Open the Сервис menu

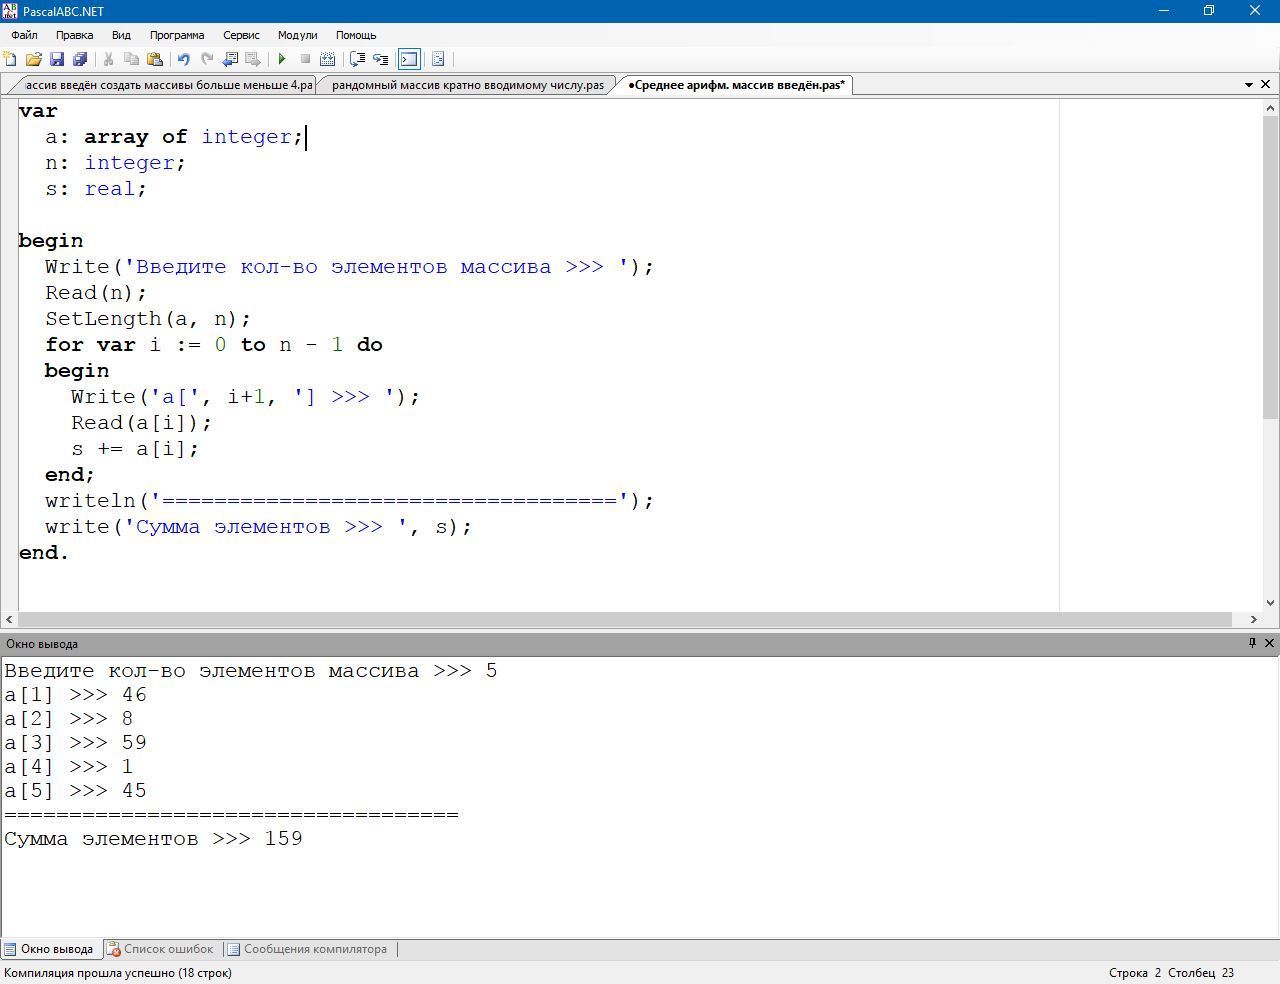[x=241, y=35]
